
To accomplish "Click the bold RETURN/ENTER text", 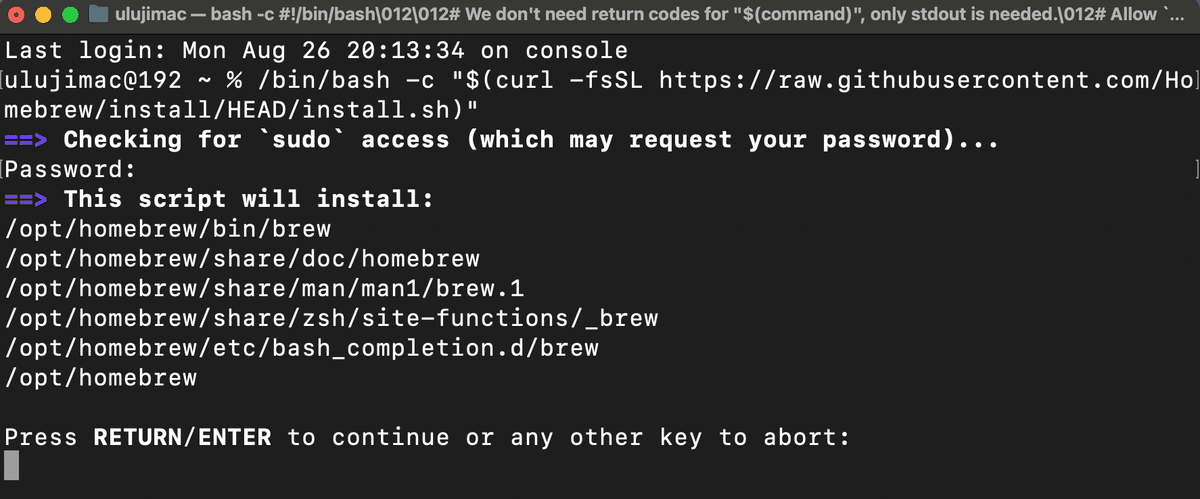I will point(182,437).
